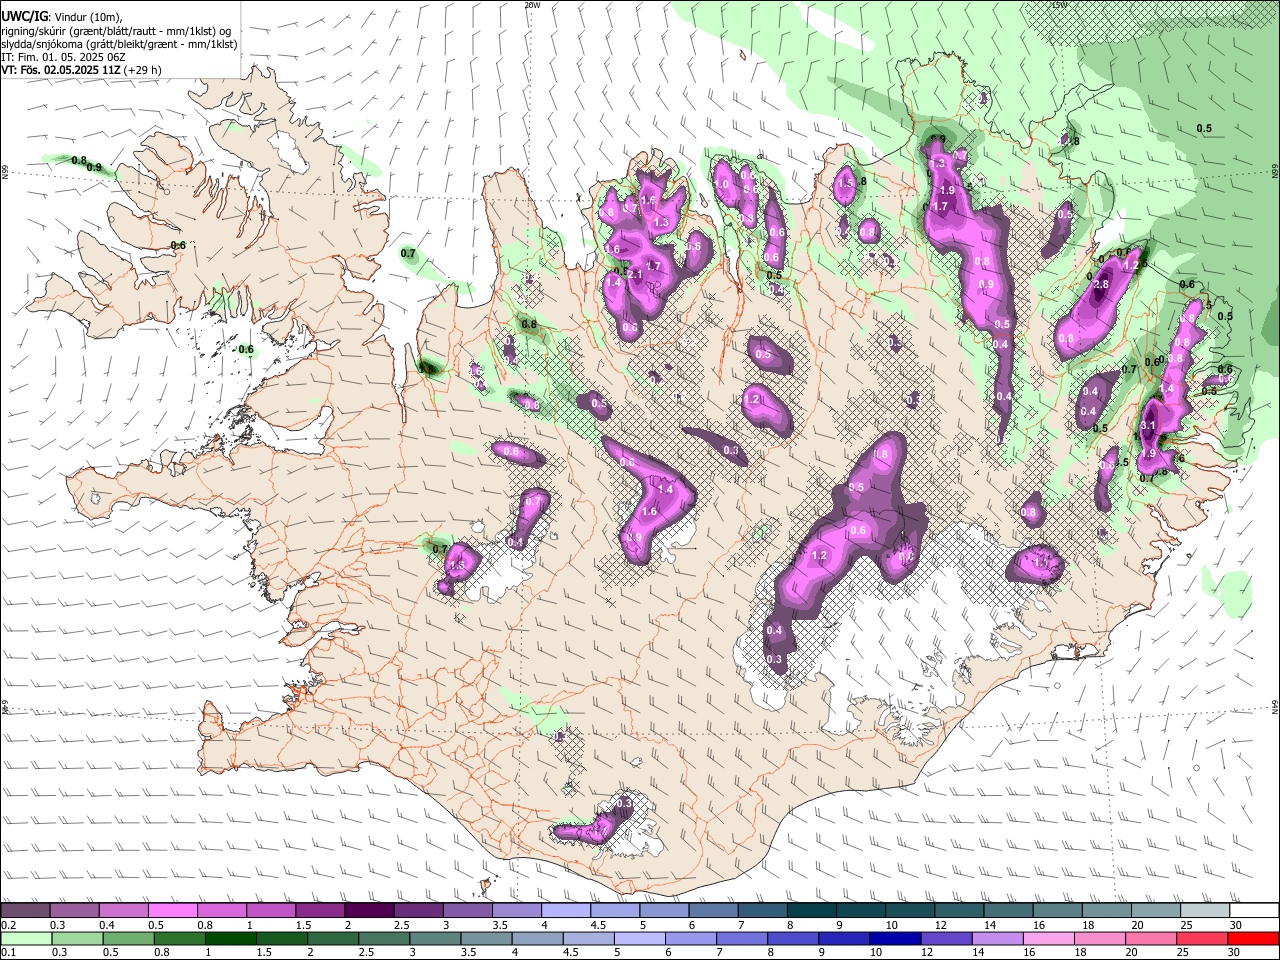The height and width of the screenshot is (960, 1280).
Task: Click the lilac rain swatch labeled 14
Action: [999, 938]
